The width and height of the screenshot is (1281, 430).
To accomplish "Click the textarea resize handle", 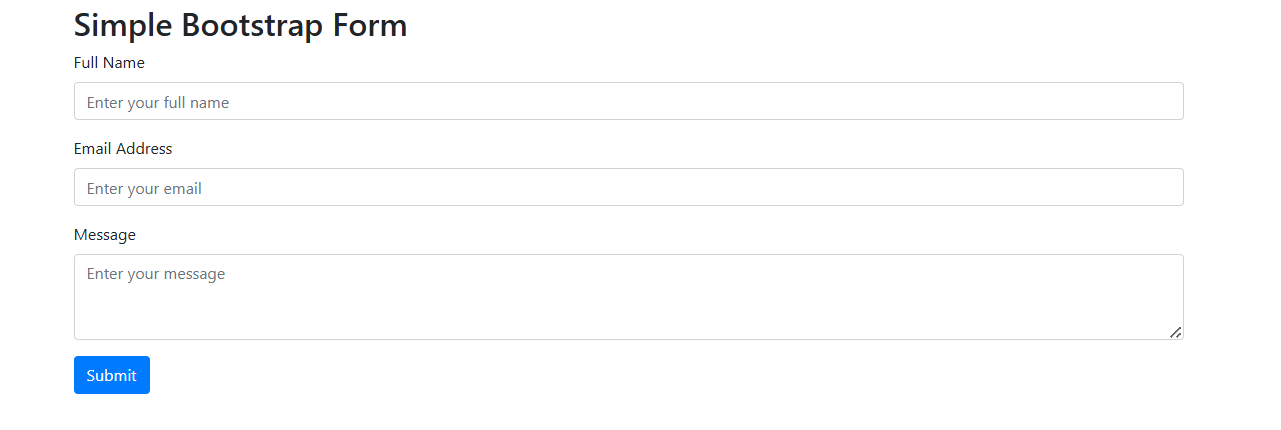I will (x=1176, y=332).
